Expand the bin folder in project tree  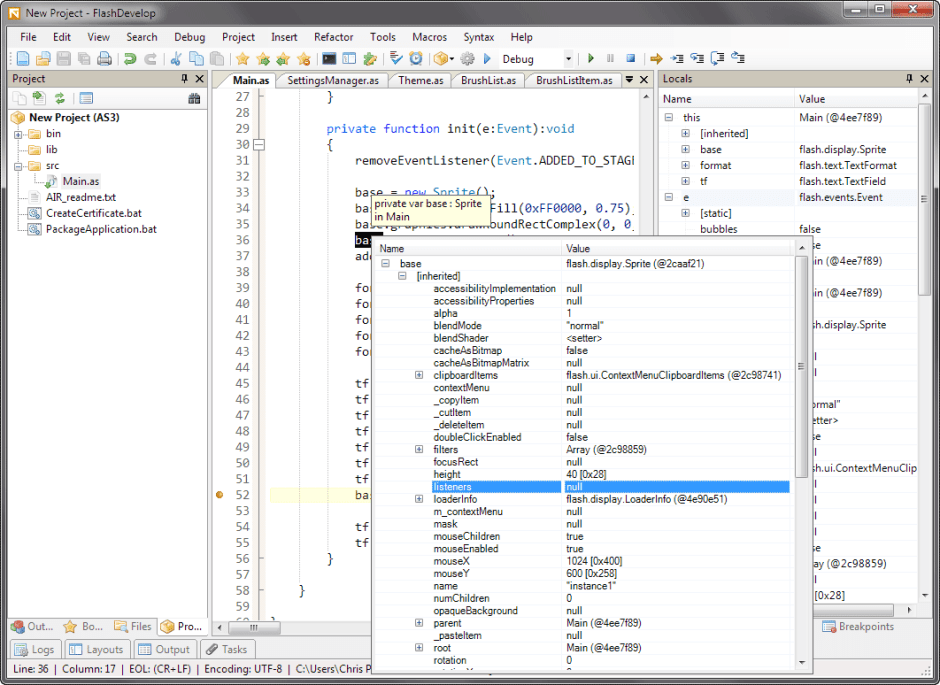tap(19, 134)
